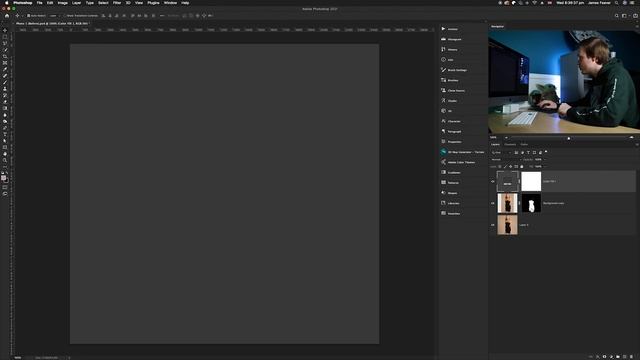Click the Home icon in options bar
640x360 pixels.
(7, 16)
